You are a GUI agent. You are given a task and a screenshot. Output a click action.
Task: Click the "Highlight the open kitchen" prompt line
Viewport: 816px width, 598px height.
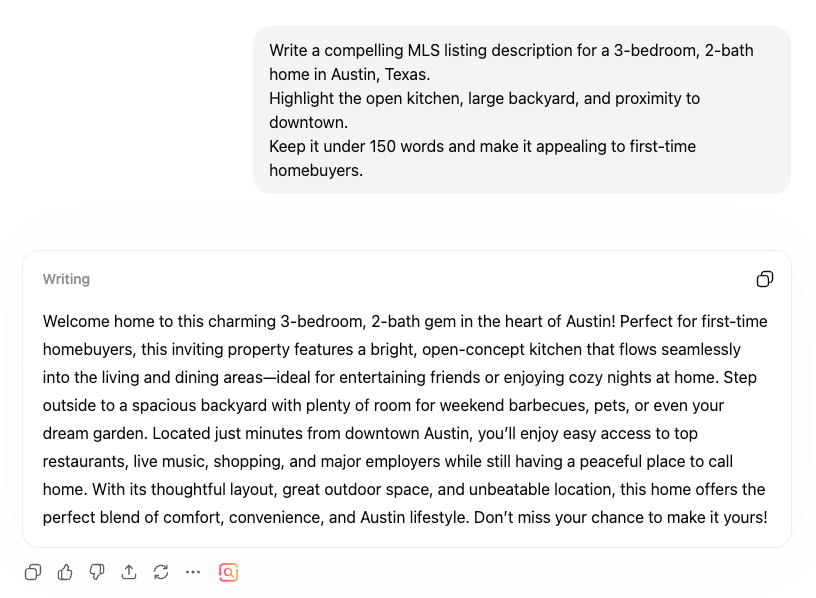[x=484, y=98]
